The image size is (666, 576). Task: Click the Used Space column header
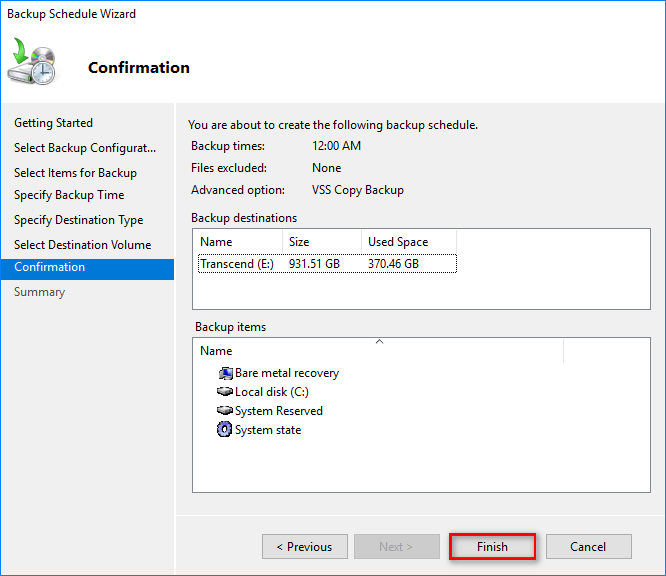[409, 242]
